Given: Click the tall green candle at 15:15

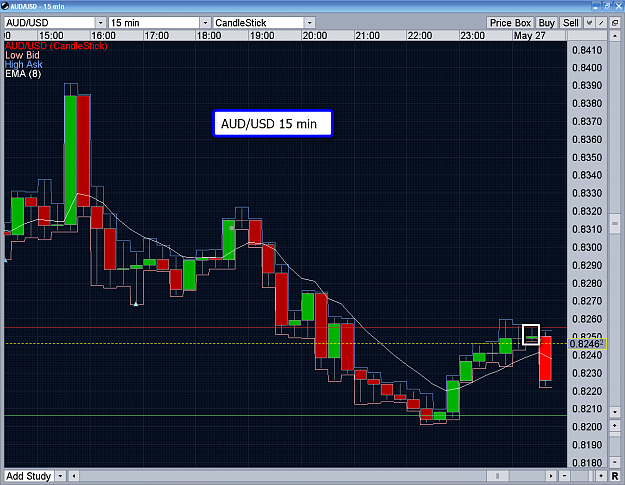Looking at the screenshot, I should tap(71, 160).
